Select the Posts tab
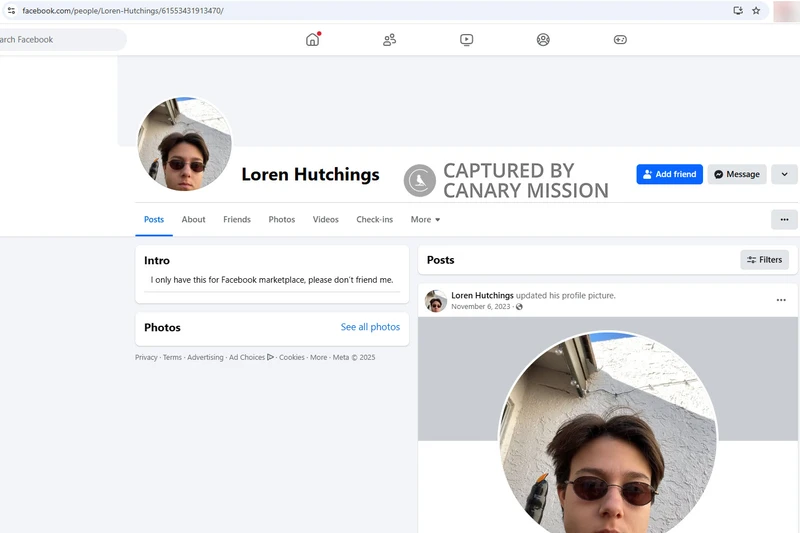 tap(154, 219)
